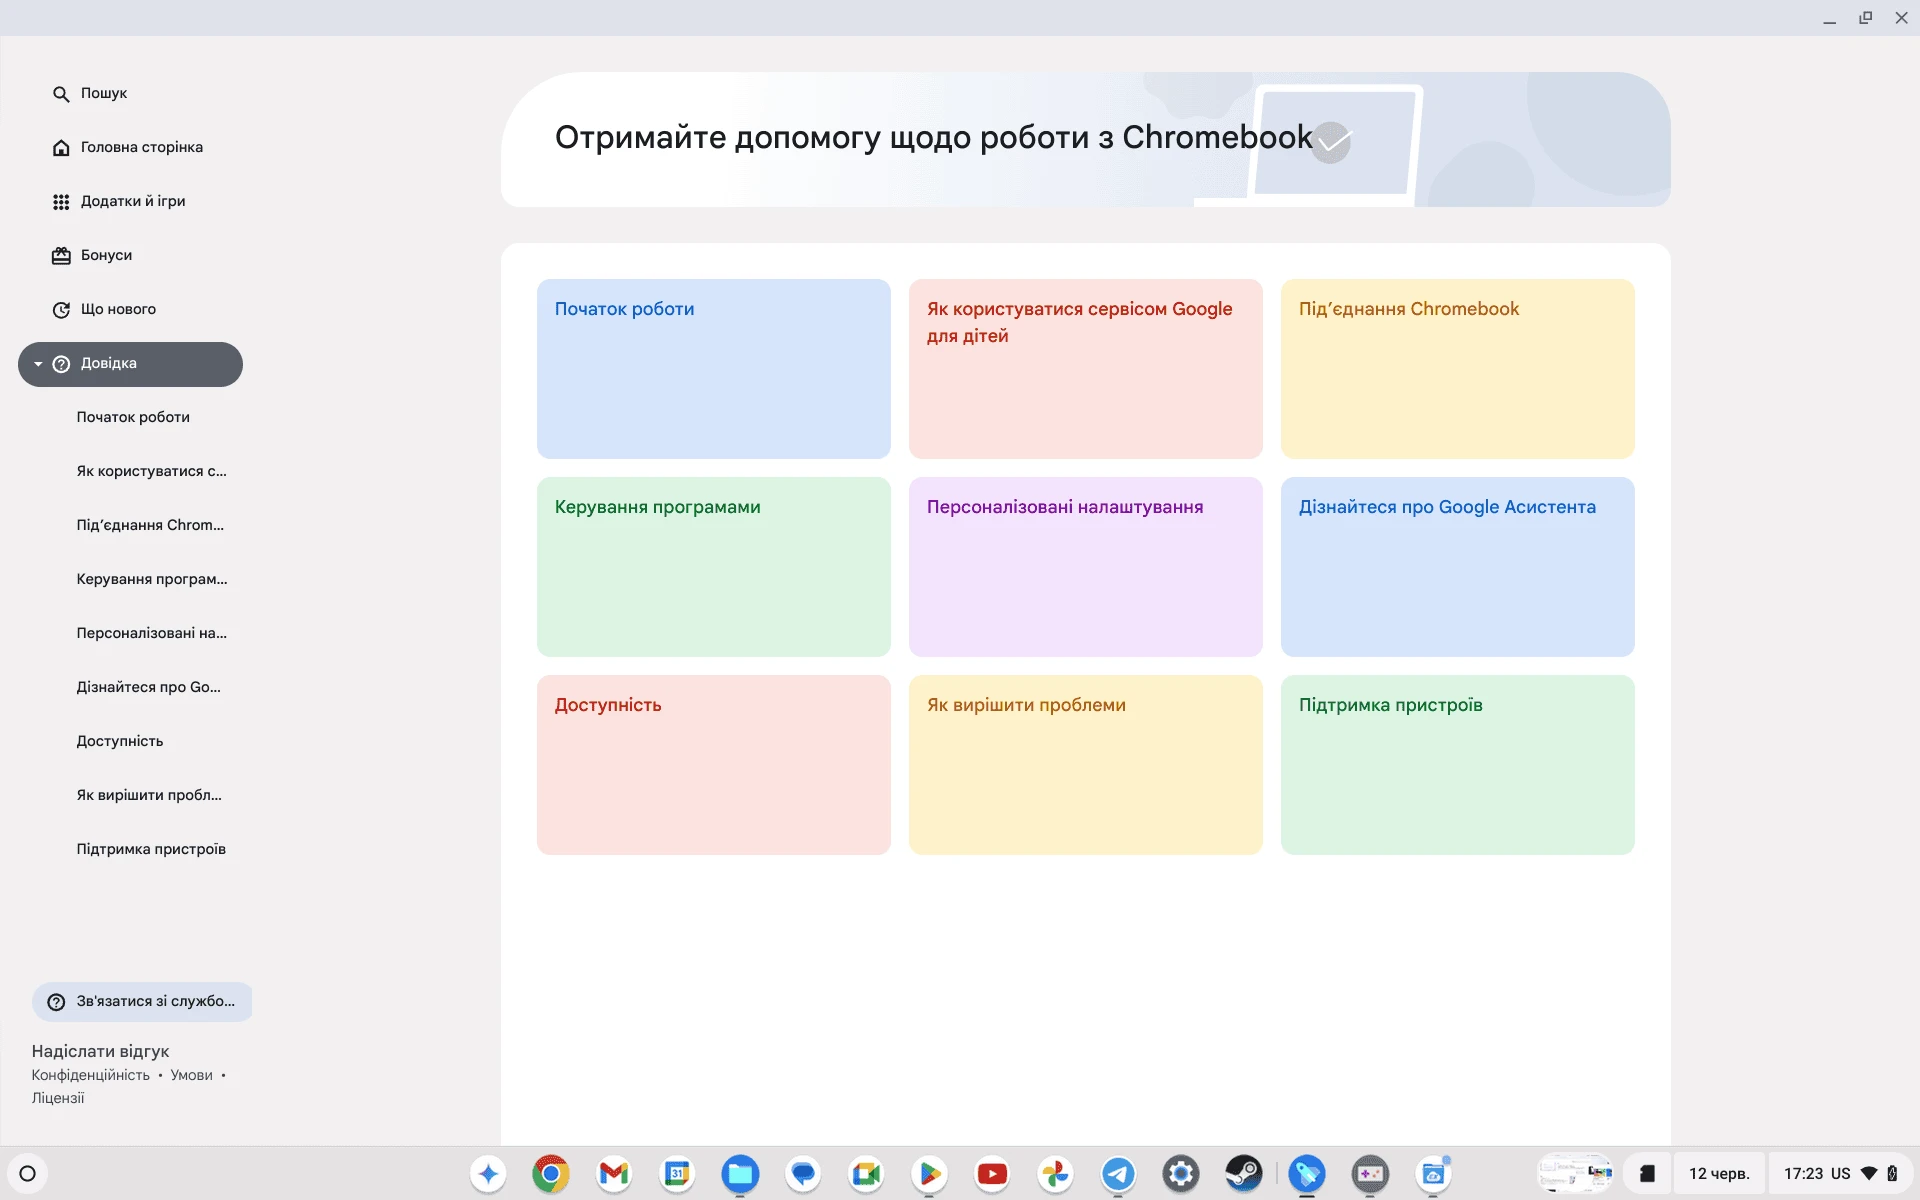The image size is (1920, 1200).
Task: Open the Дізнайтеся про Google Асистента card
Action: 1458,567
